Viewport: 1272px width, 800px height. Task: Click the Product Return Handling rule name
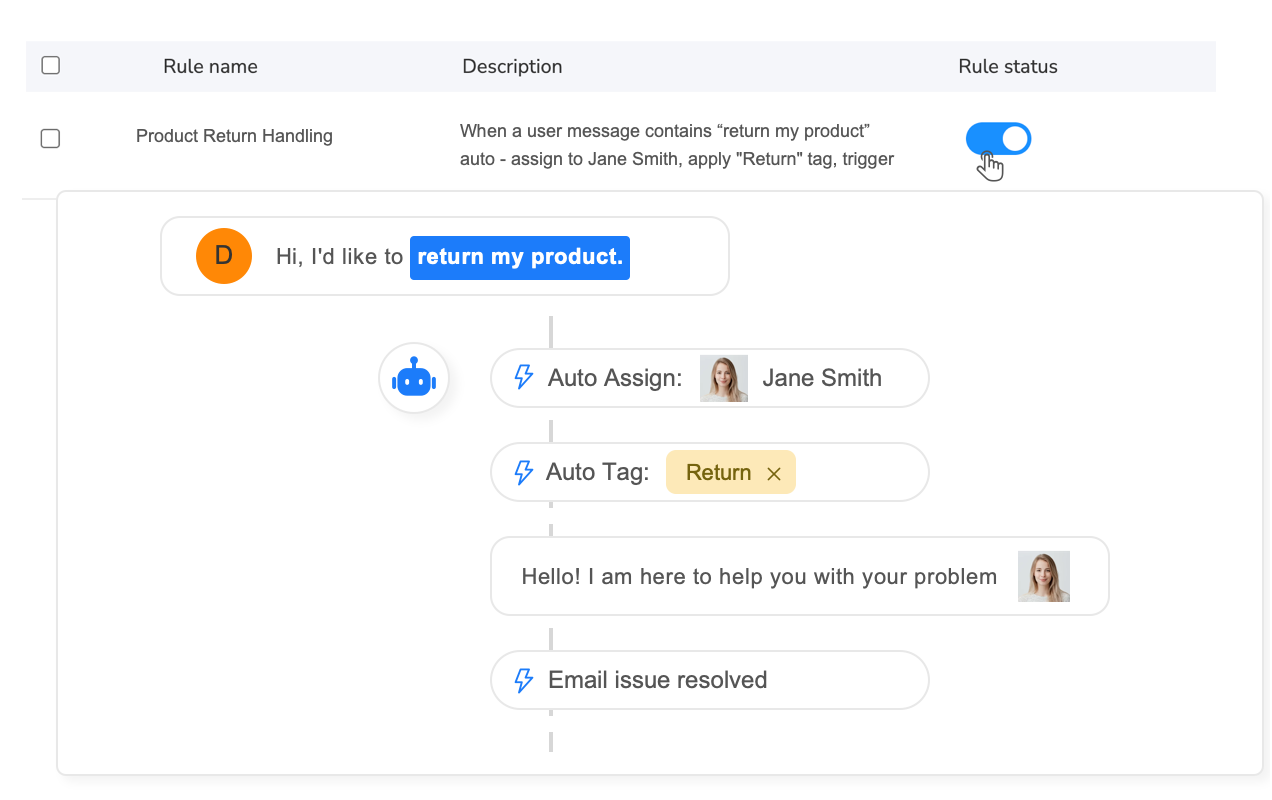pyautogui.click(x=234, y=135)
